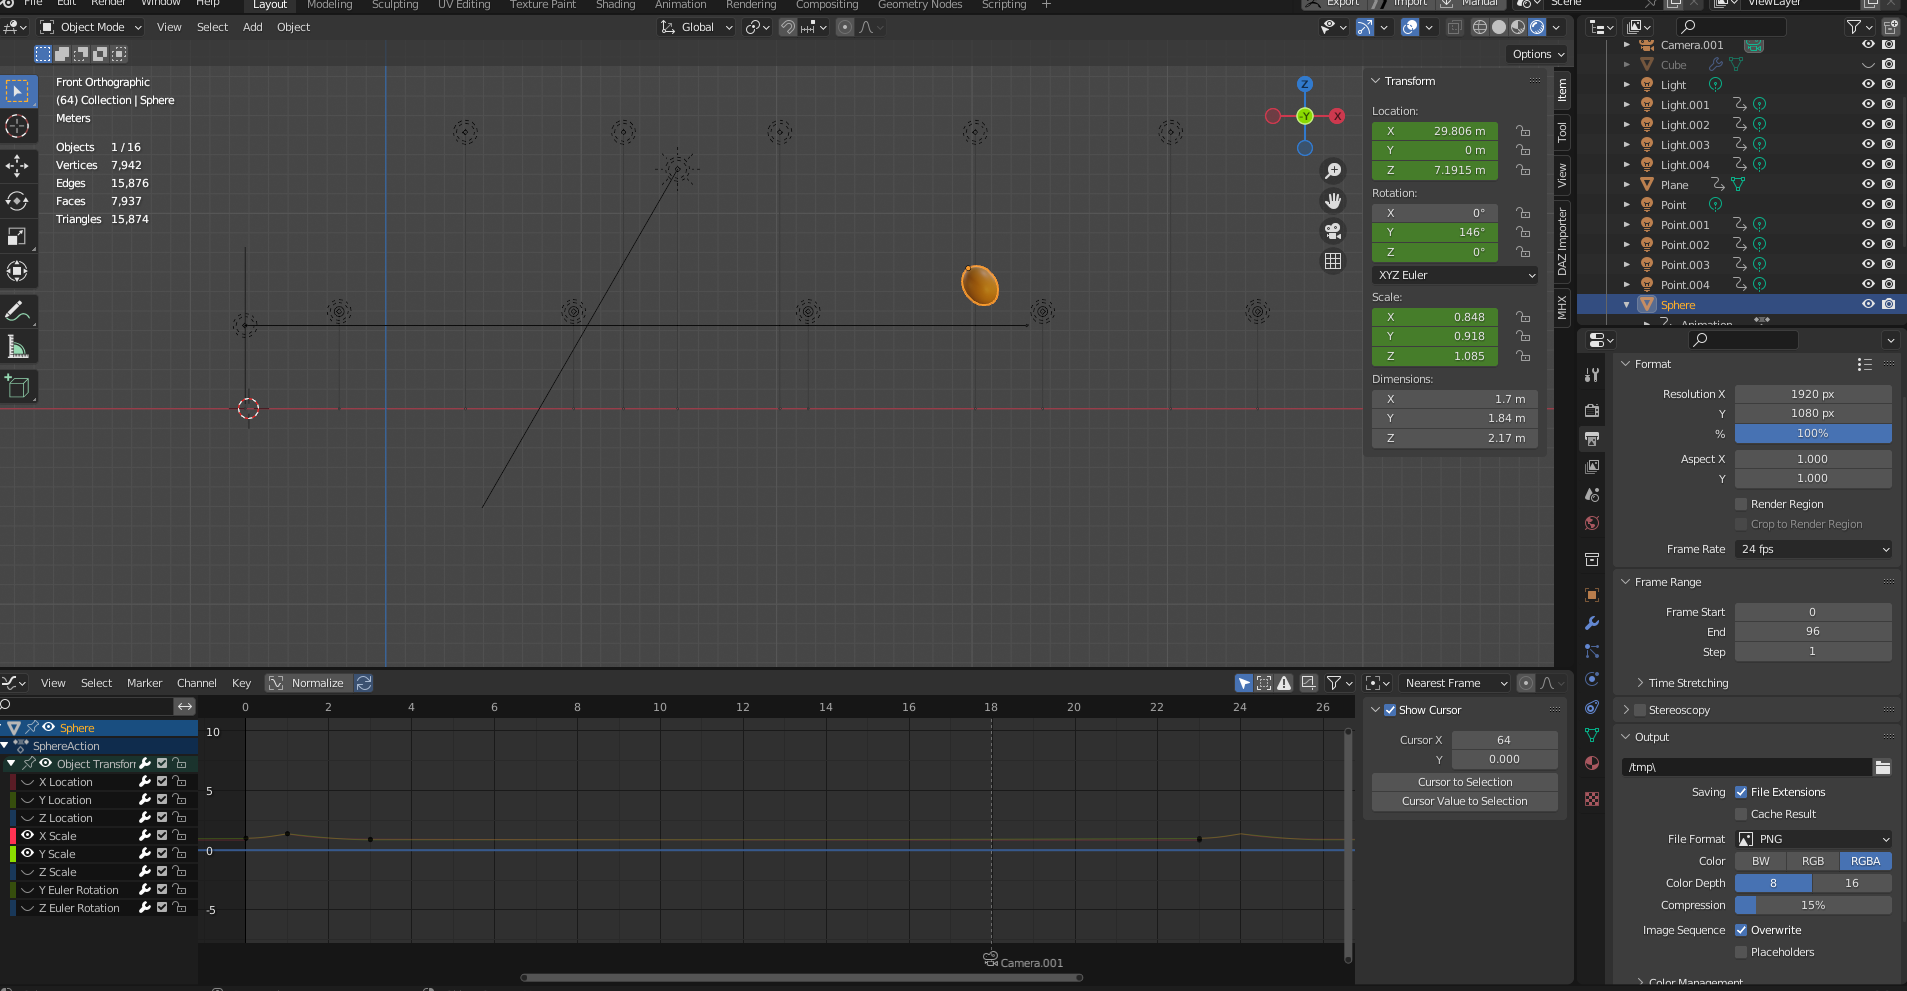Select the Move tool in the toolbar
Viewport: 1907px width, 991px height.
point(17,165)
